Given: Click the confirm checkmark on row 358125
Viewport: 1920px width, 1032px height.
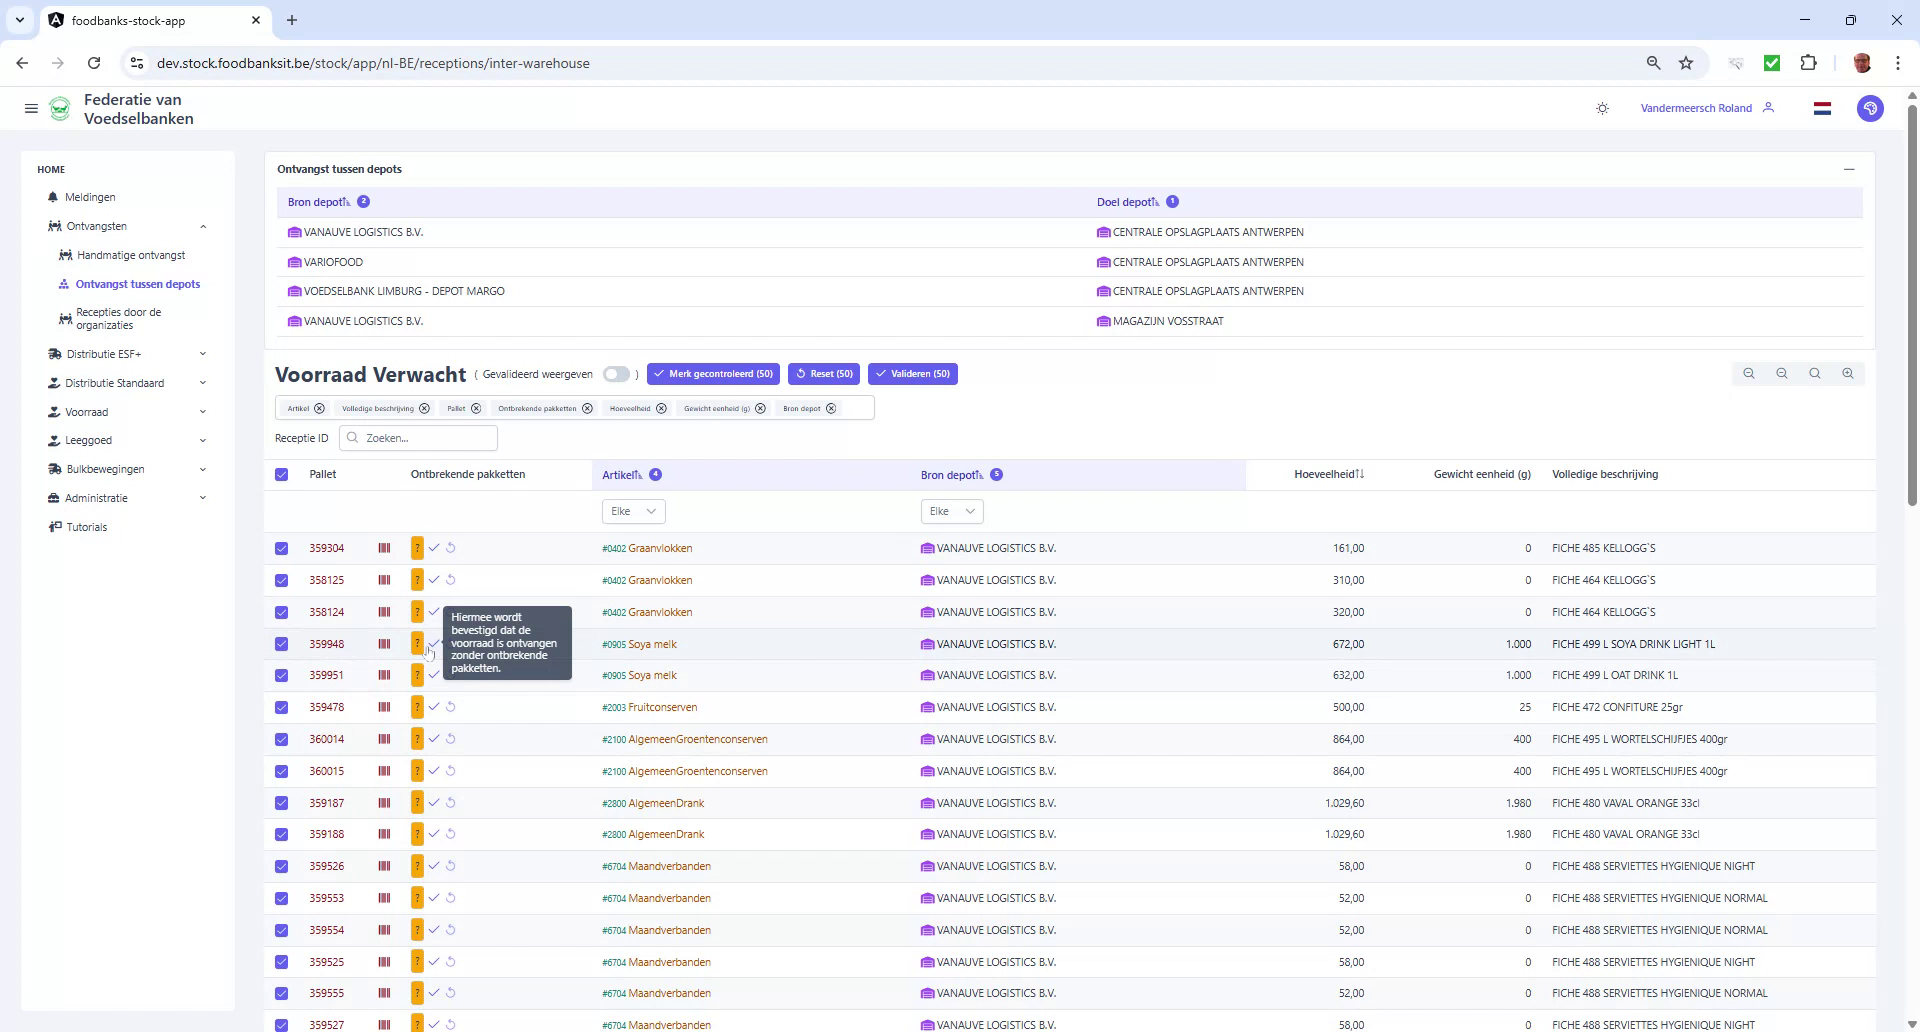Looking at the screenshot, I should [x=434, y=580].
